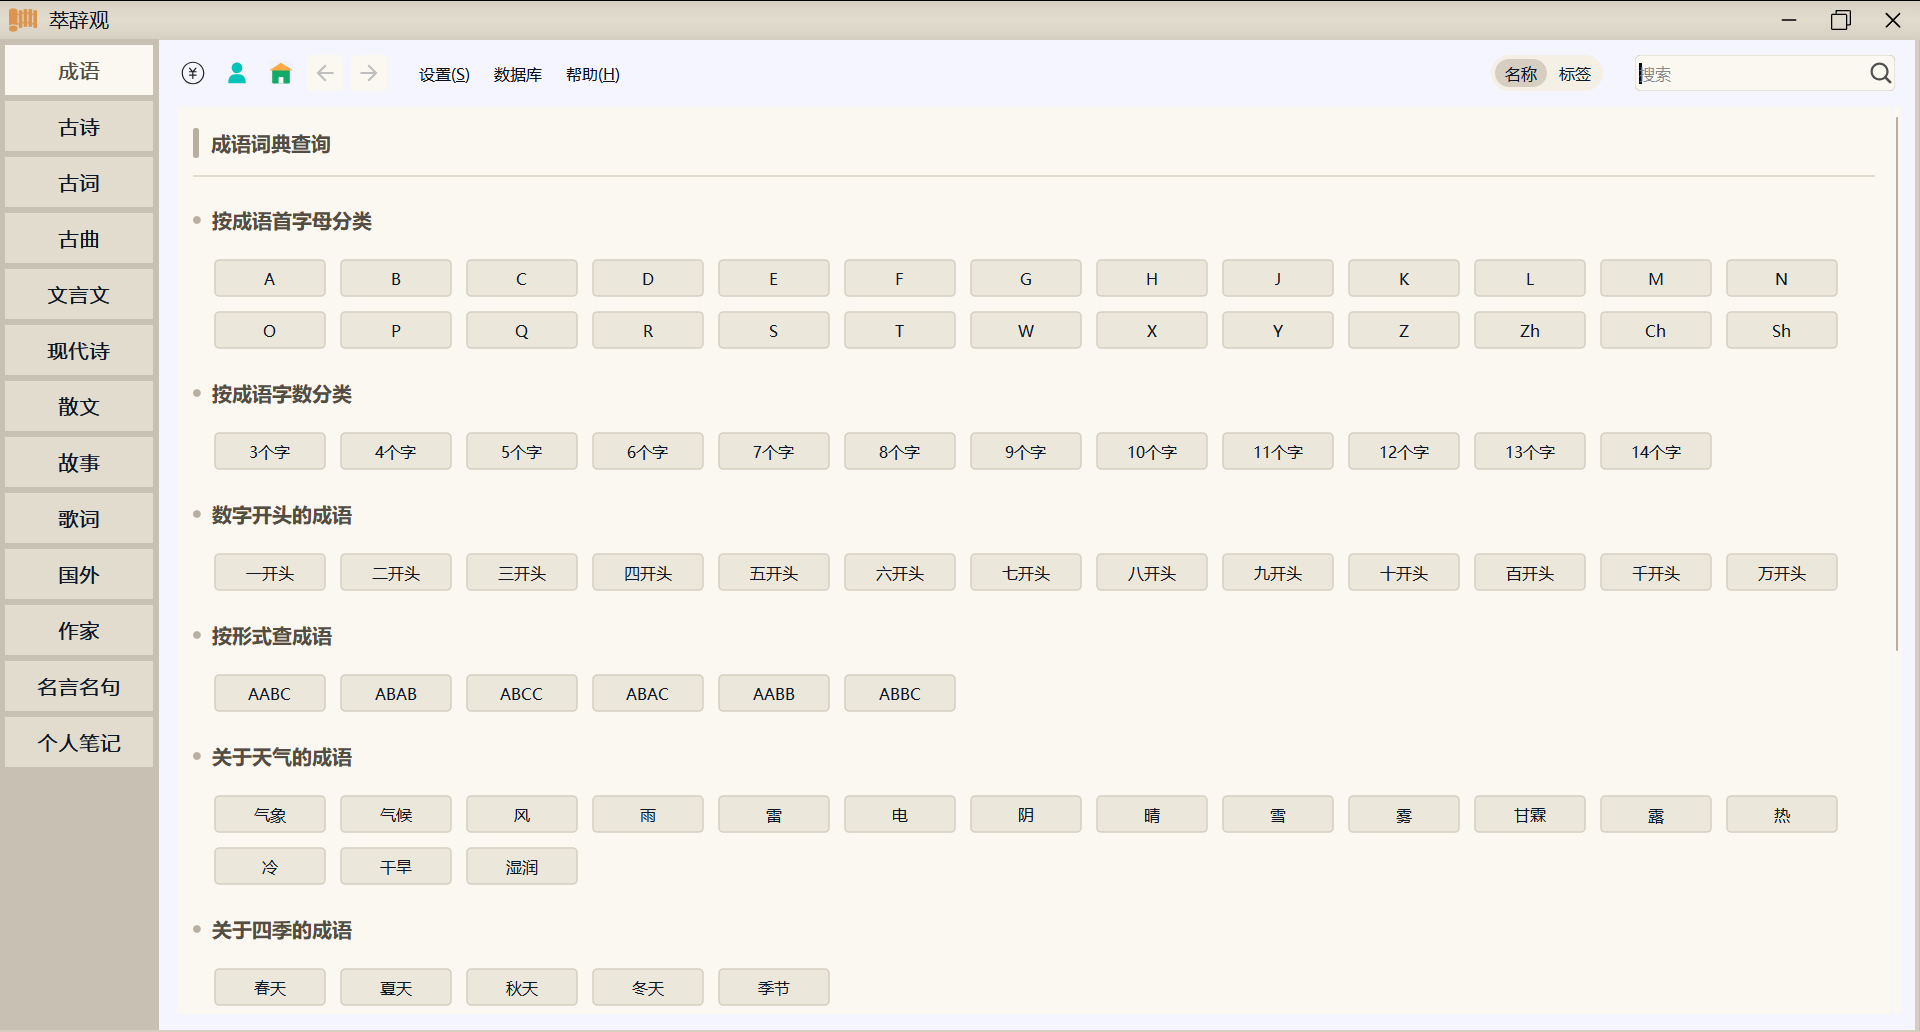This screenshot has height=1032, width=1920.
Task: Switch to the 古诗 sidebar tab
Action: coord(79,127)
